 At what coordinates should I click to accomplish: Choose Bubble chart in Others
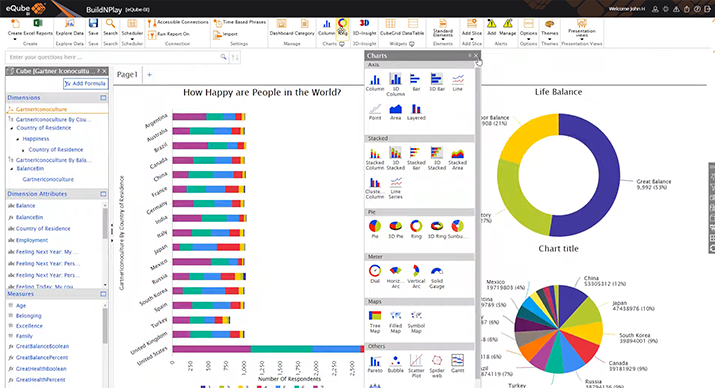[395, 364]
